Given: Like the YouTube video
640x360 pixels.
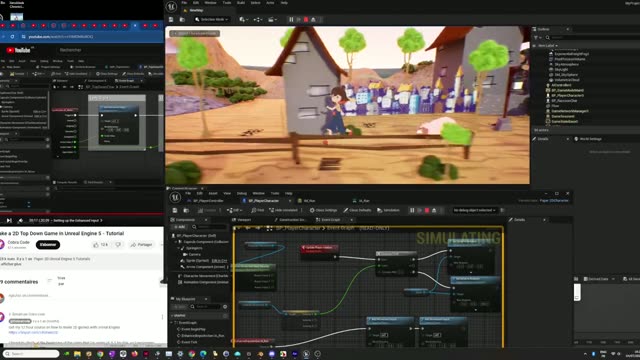Looking at the screenshot, I should [100, 244].
